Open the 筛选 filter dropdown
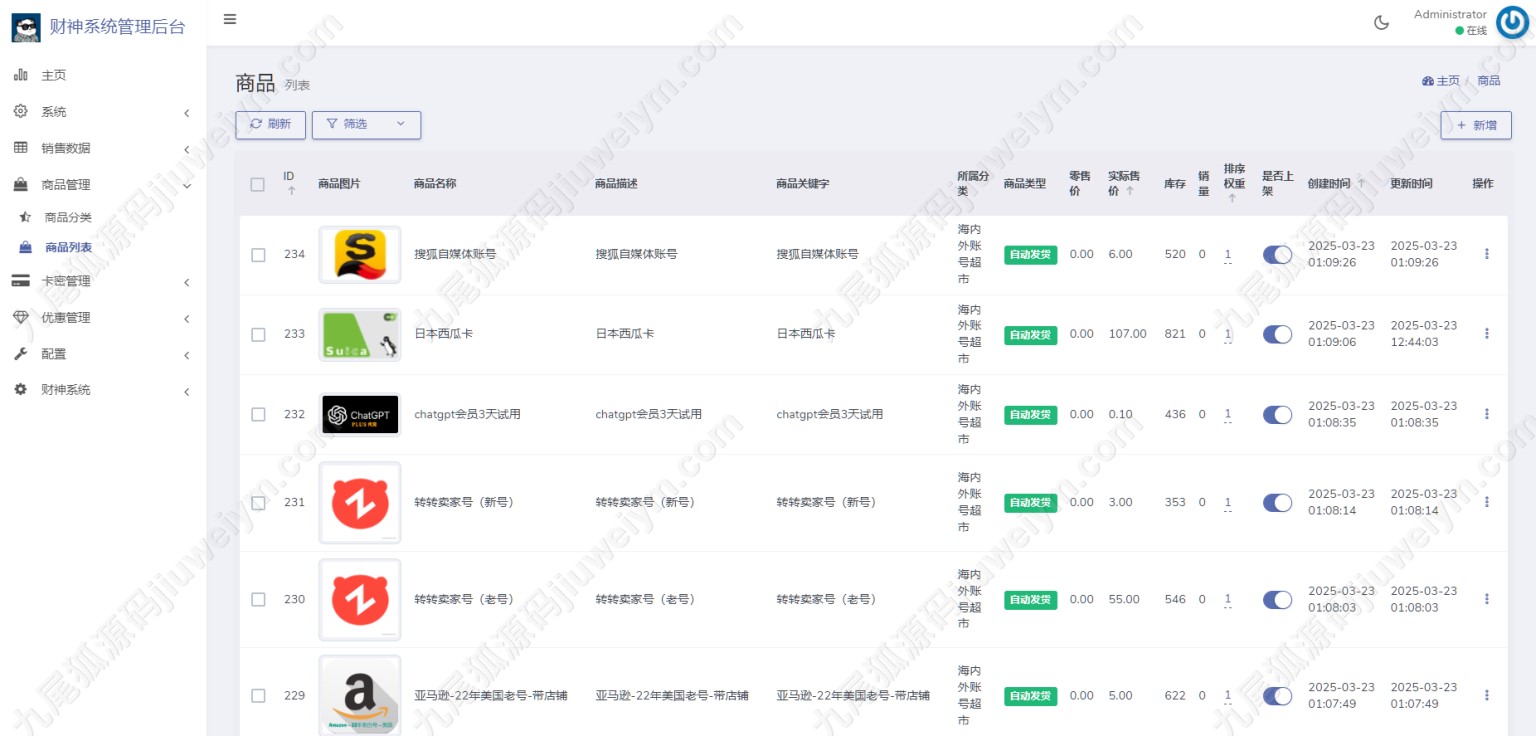1536x736 pixels. (366, 124)
